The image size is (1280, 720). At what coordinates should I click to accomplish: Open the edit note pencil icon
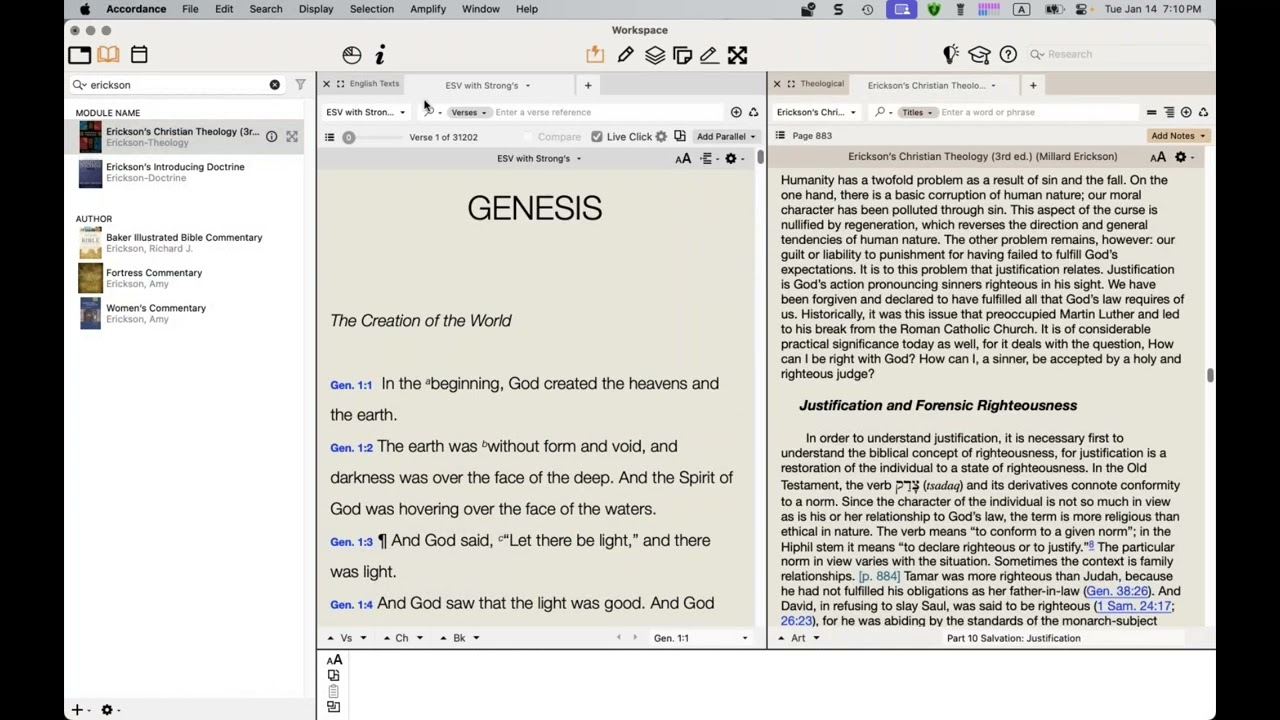(x=709, y=55)
